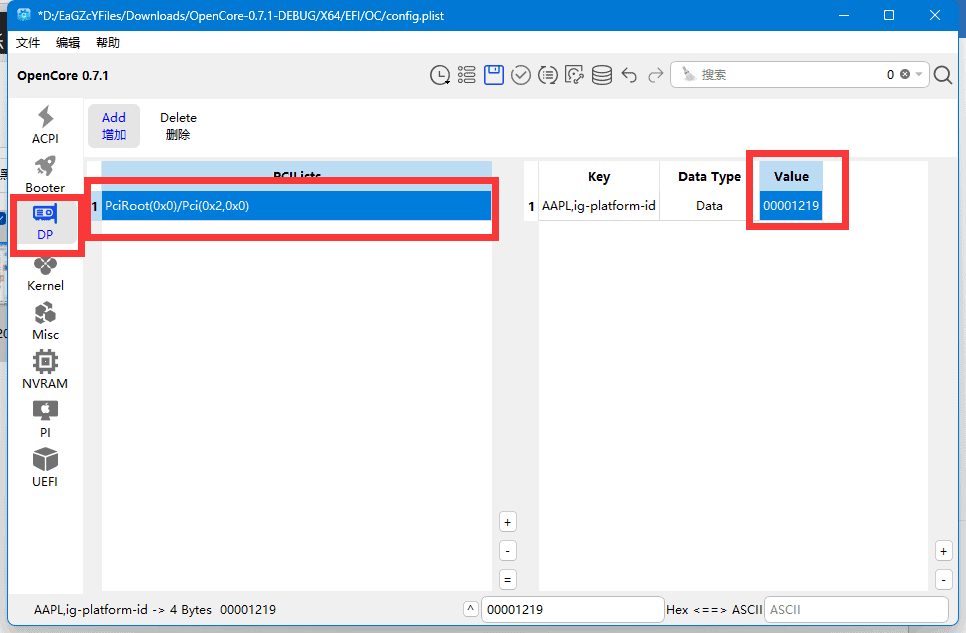Expand the search box dropdown arrow
Viewport: 966px width, 633px height.
coord(919,75)
